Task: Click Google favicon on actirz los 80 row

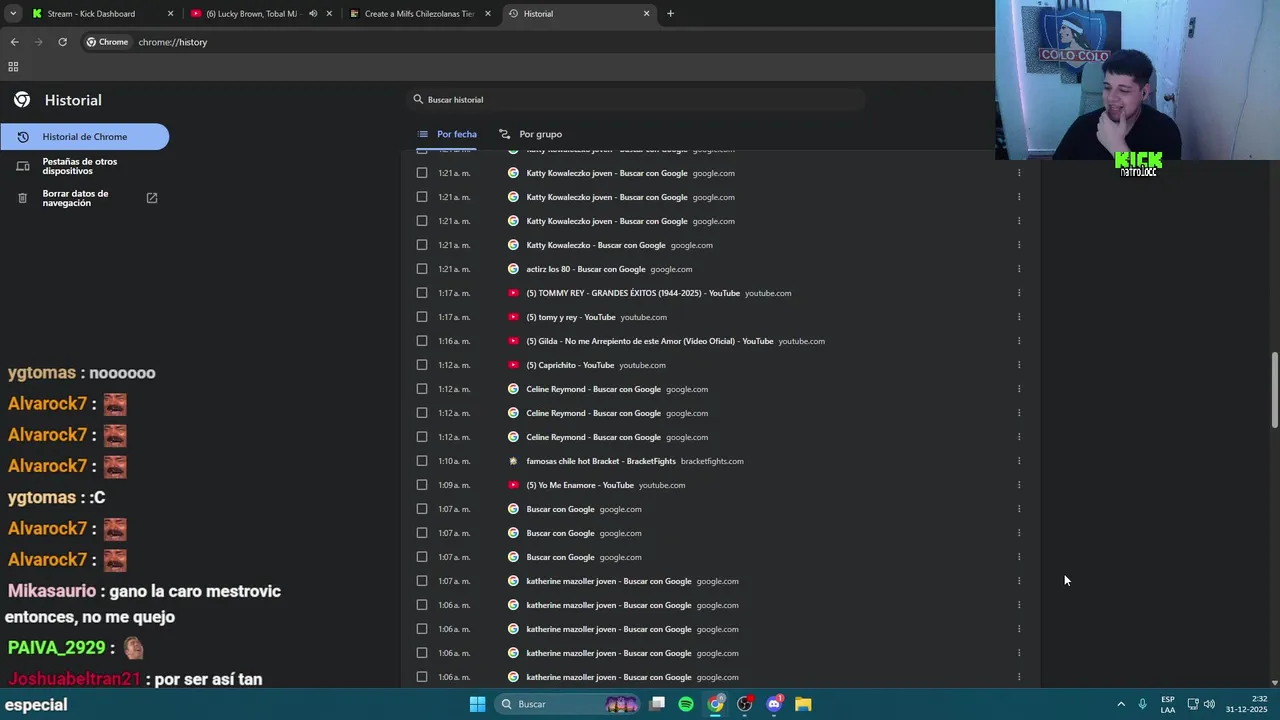Action: pos(513,269)
